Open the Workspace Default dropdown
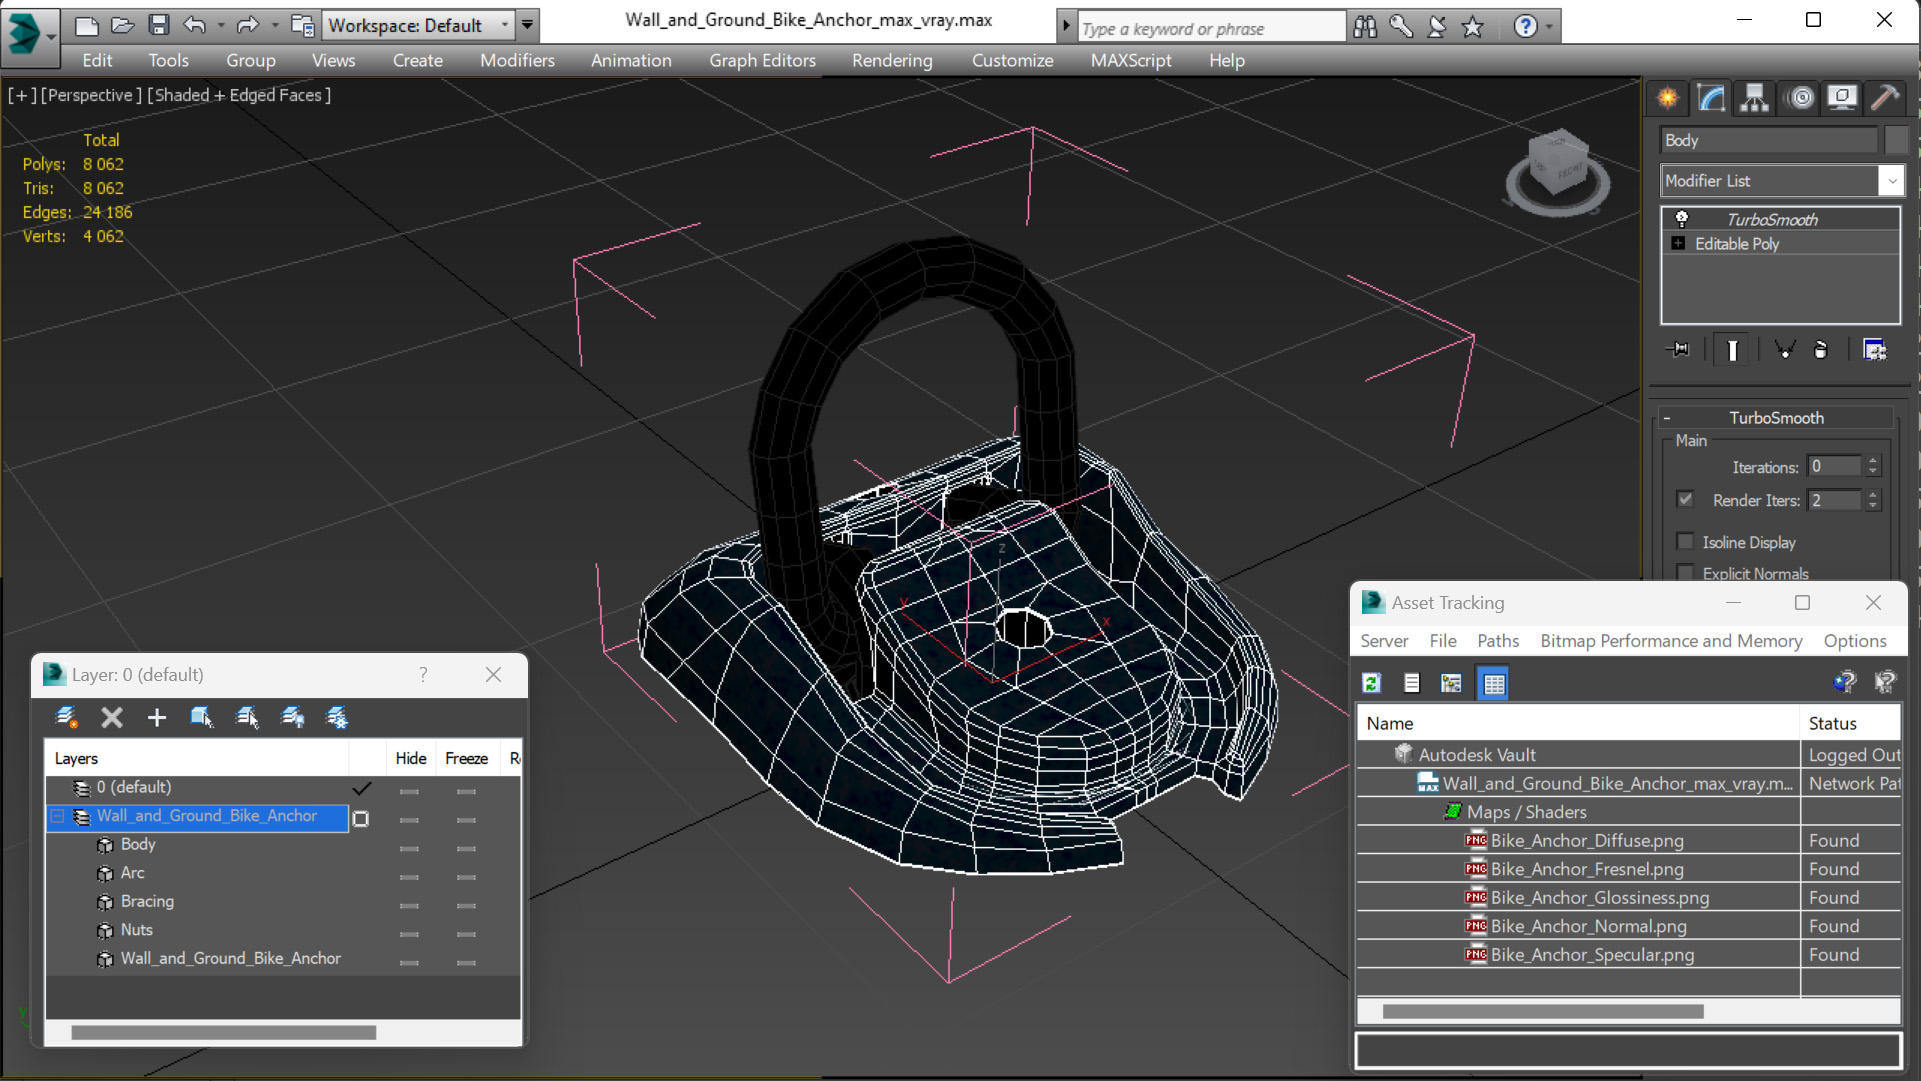This screenshot has height=1081, width=1921. 504,25
